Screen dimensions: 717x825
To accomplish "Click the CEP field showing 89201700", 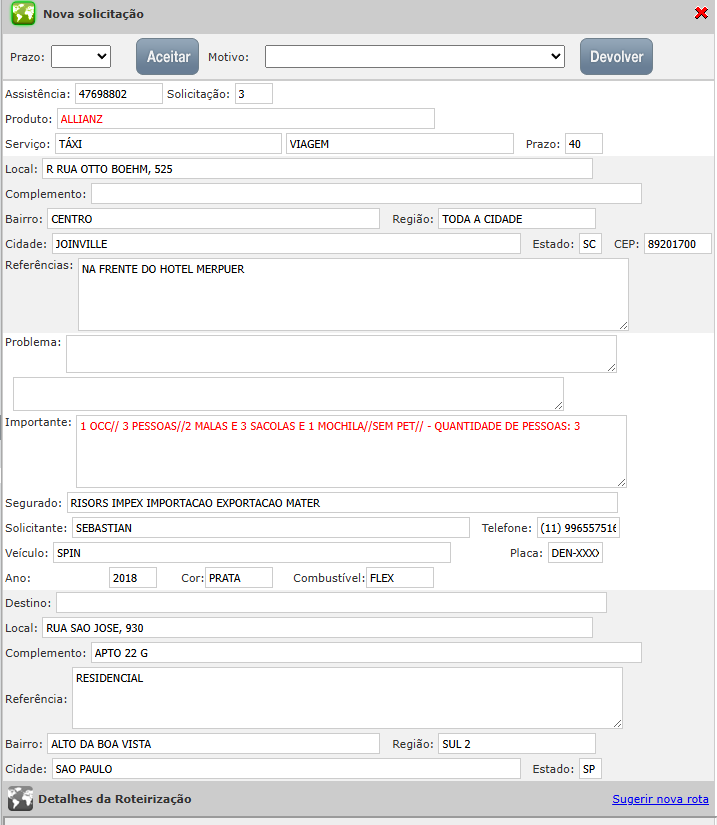I will click(677, 244).
